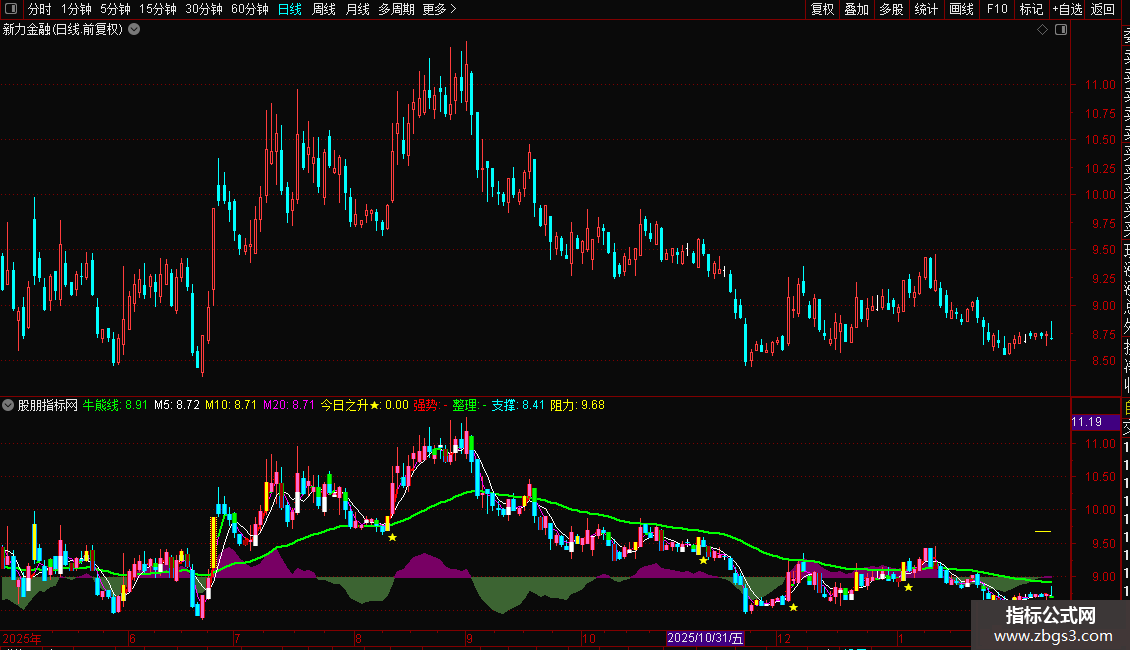Expand the 更多 periods menu
The height and width of the screenshot is (650, 1130).
pyautogui.click(x=439, y=9)
